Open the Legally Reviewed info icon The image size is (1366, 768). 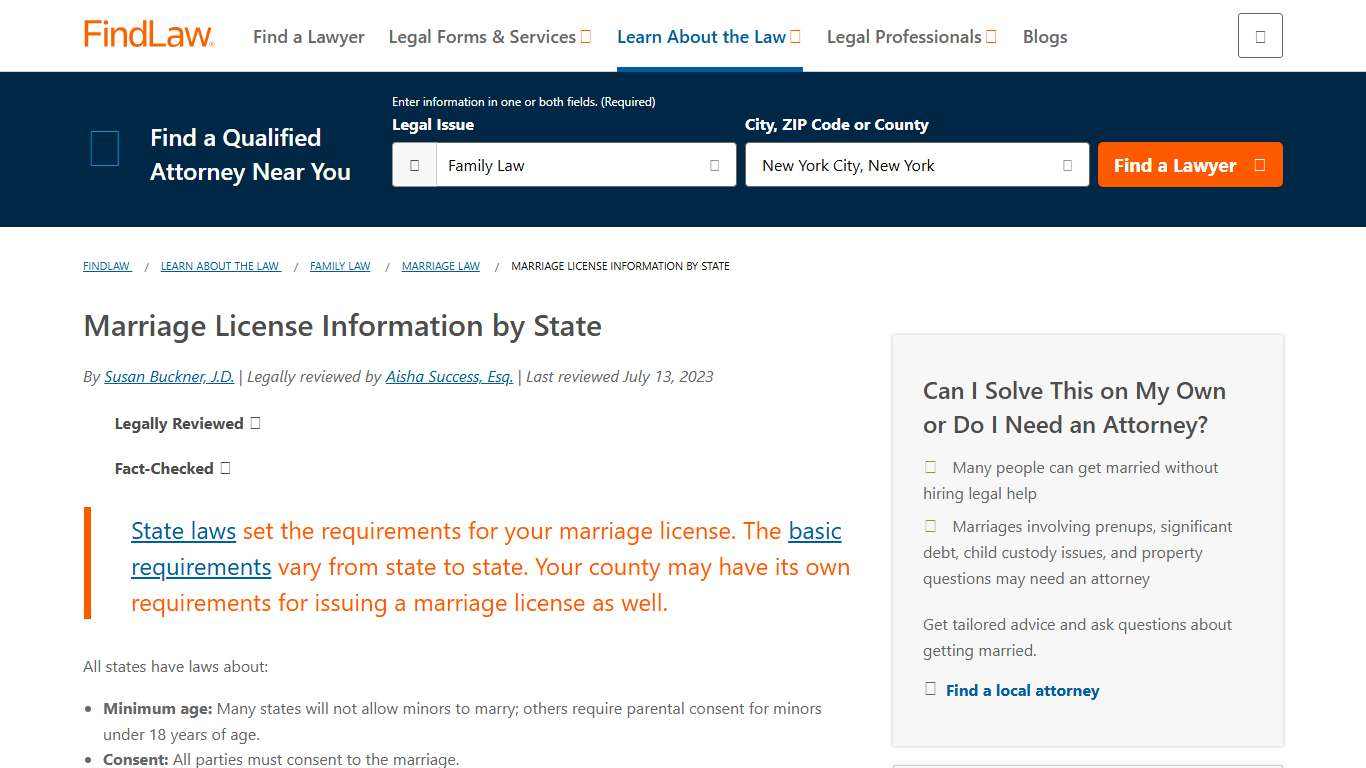click(255, 422)
